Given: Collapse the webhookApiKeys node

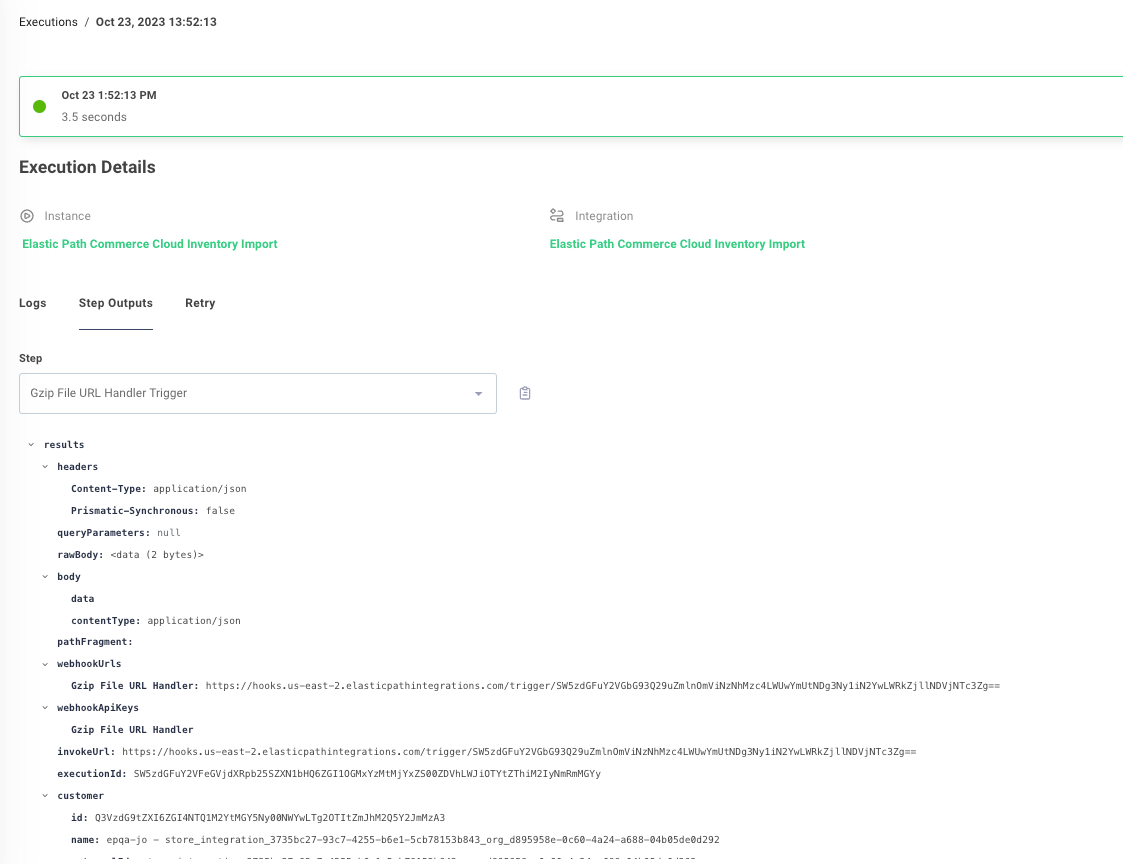Looking at the screenshot, I should click(45, 708).
